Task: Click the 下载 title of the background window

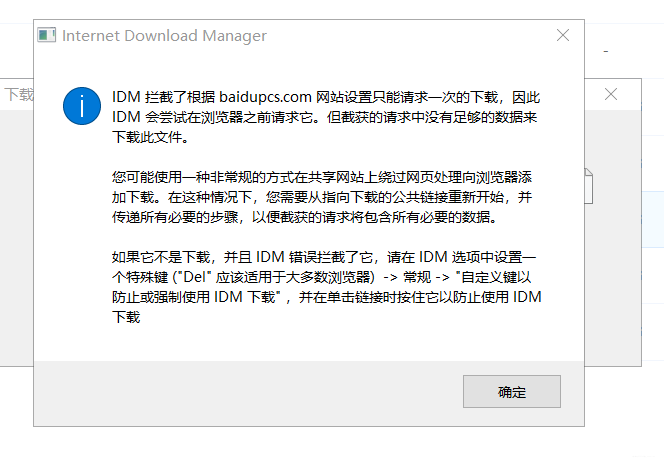Action: pos(19,94)
